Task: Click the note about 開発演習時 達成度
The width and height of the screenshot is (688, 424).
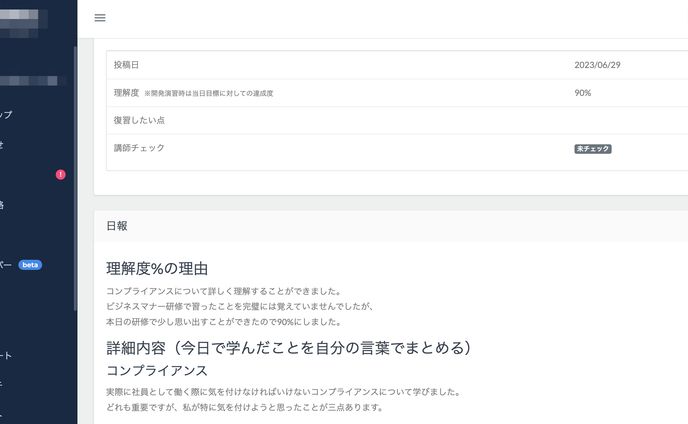Action: tap(209, 93)
